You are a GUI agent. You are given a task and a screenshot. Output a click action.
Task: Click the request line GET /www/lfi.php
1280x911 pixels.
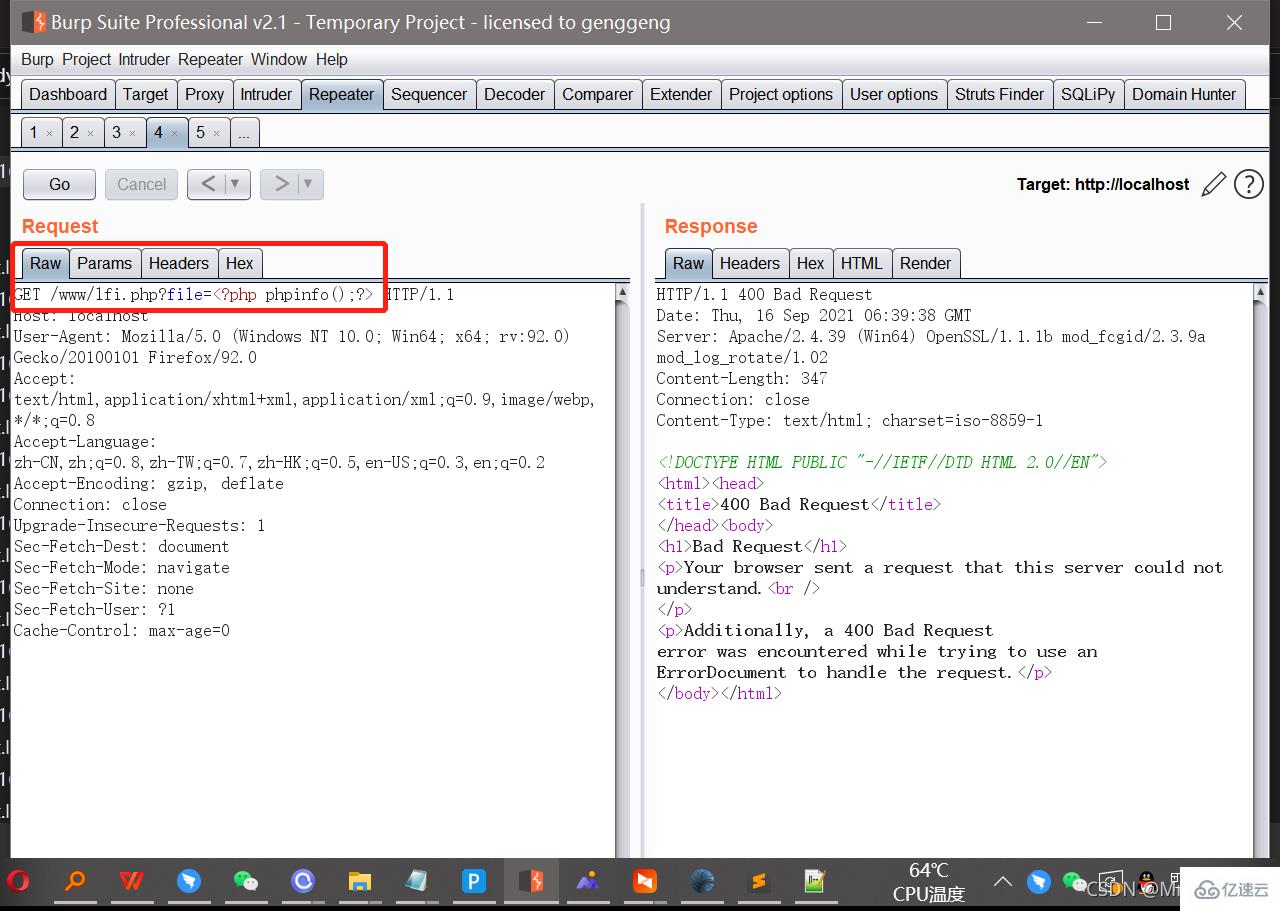coord(234,295)
